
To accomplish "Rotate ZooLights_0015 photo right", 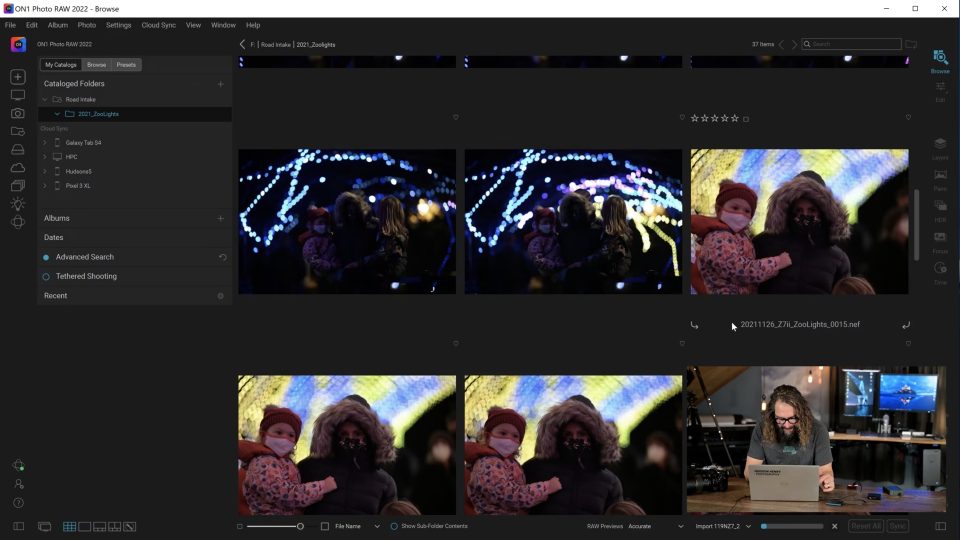I will [x=906, y=325].
